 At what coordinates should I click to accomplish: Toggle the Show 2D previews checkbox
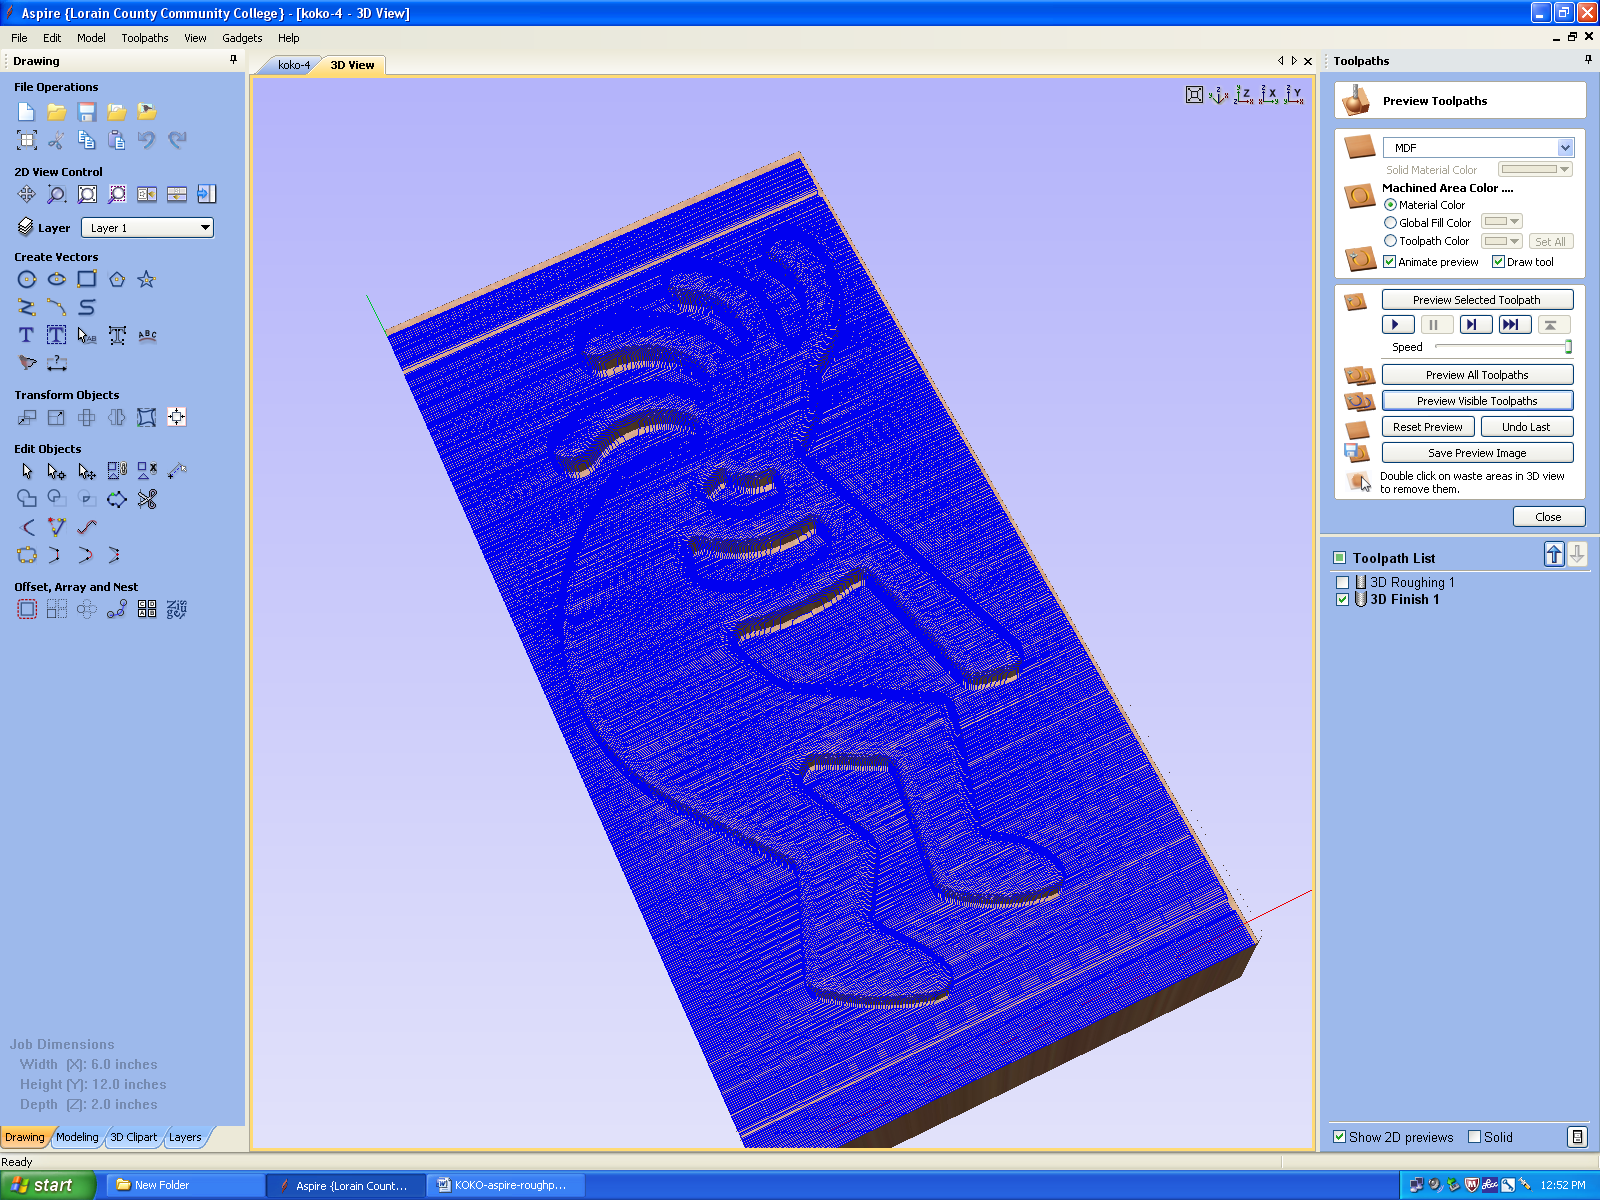[1339, 1137]
